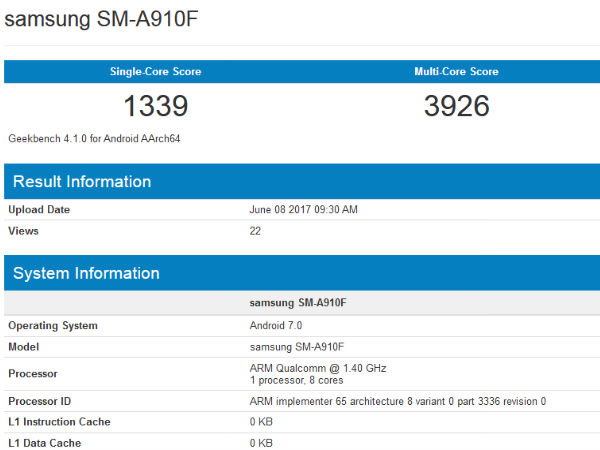600x450 pixels.
Task: Click the multi-core score value 3926
Action: tap(457, 106)
